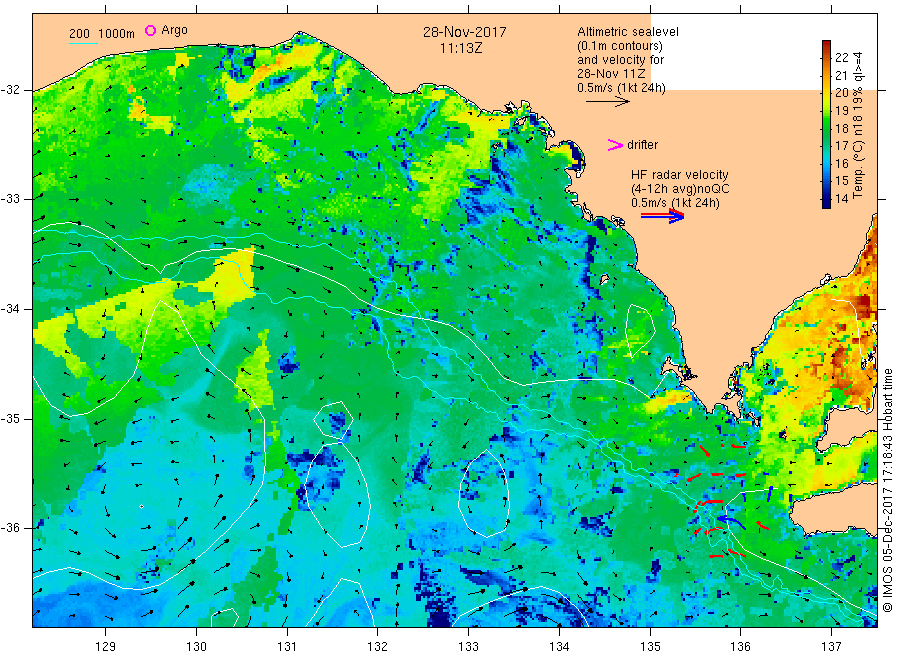Click color bar value 14
The width and height of the screenshot is (900, 660).
(841, 199)
